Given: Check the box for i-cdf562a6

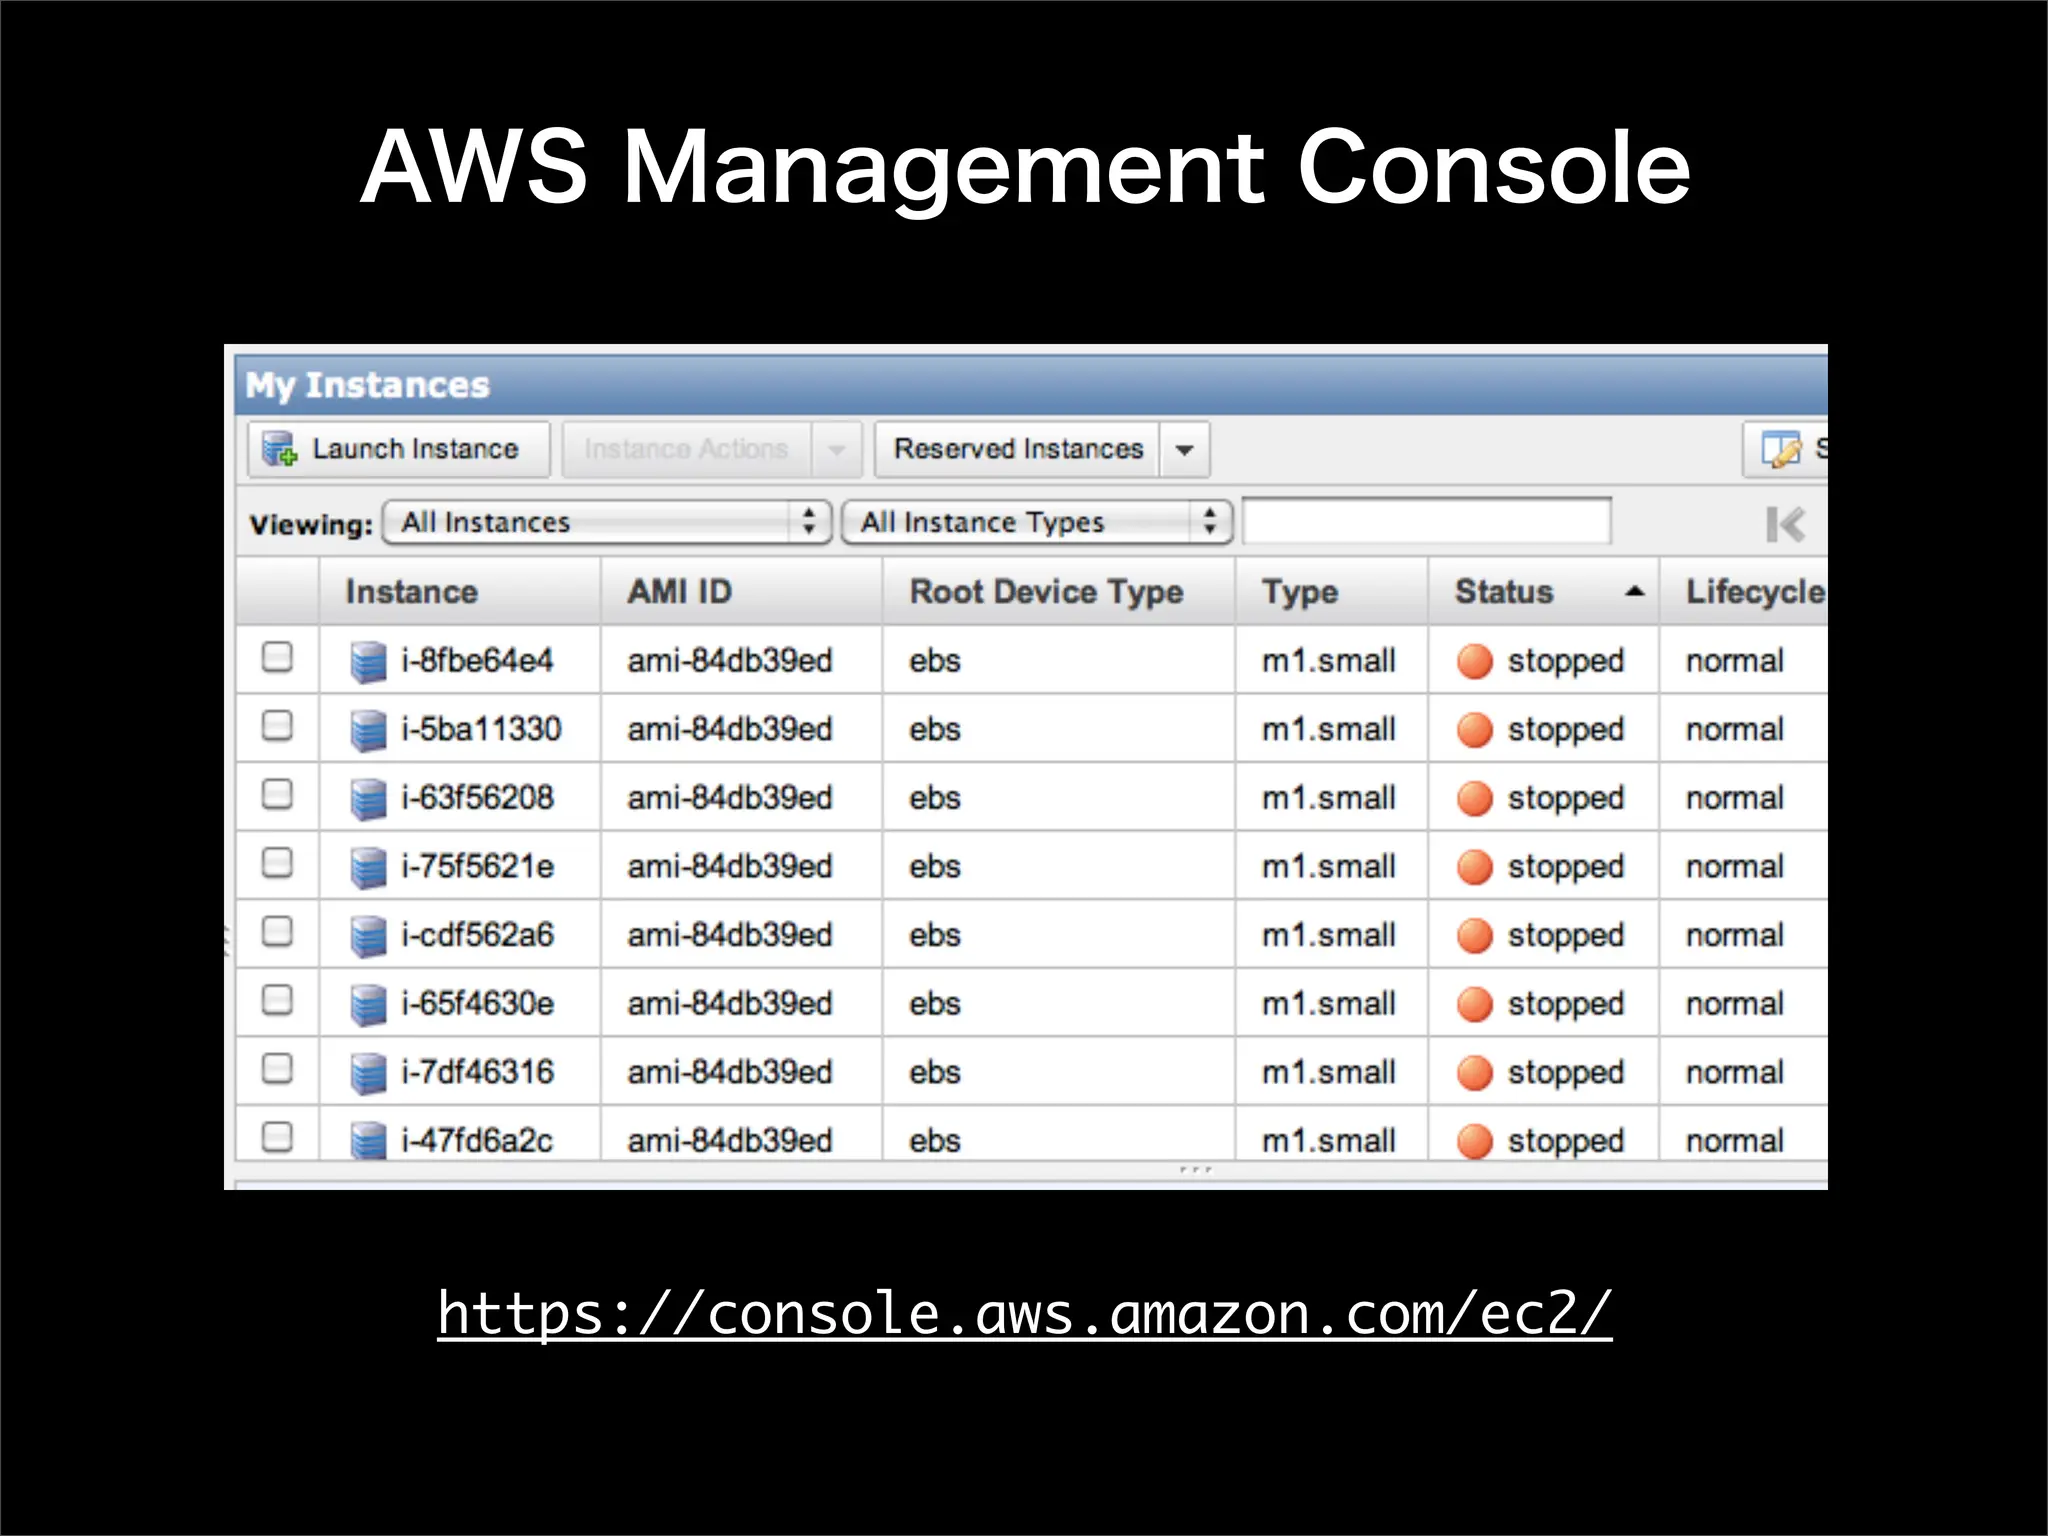Looking at the screenshot, I should (x=277, y=931).
